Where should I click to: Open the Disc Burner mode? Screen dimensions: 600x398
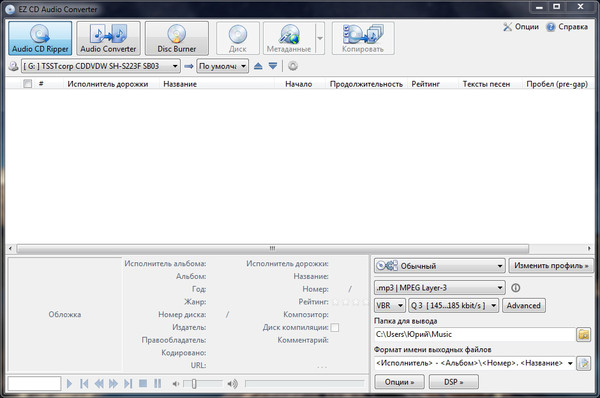pos(177,38)
